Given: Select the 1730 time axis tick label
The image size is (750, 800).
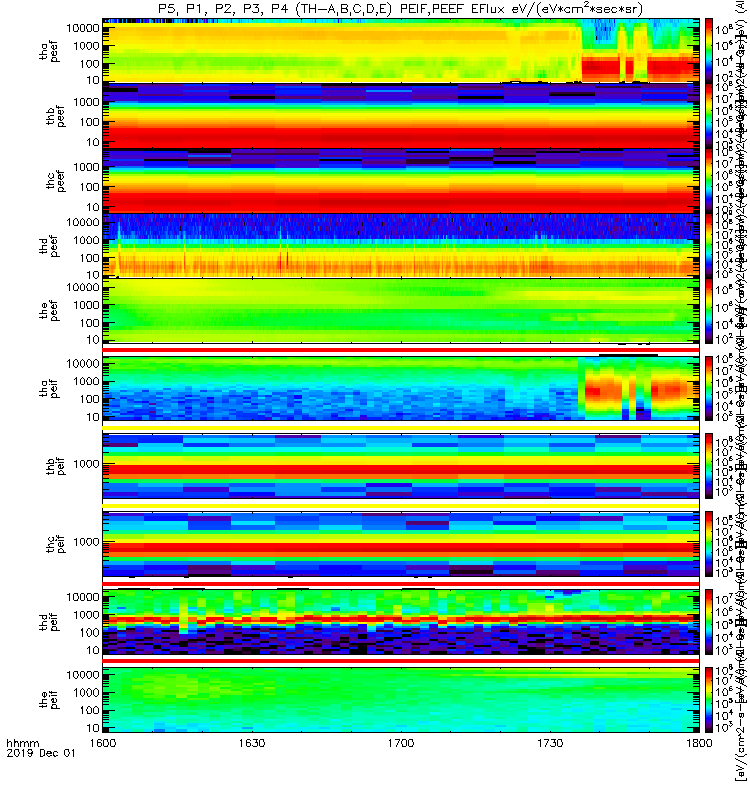Looking at the screenshot, I should click(x=550, y=743).
